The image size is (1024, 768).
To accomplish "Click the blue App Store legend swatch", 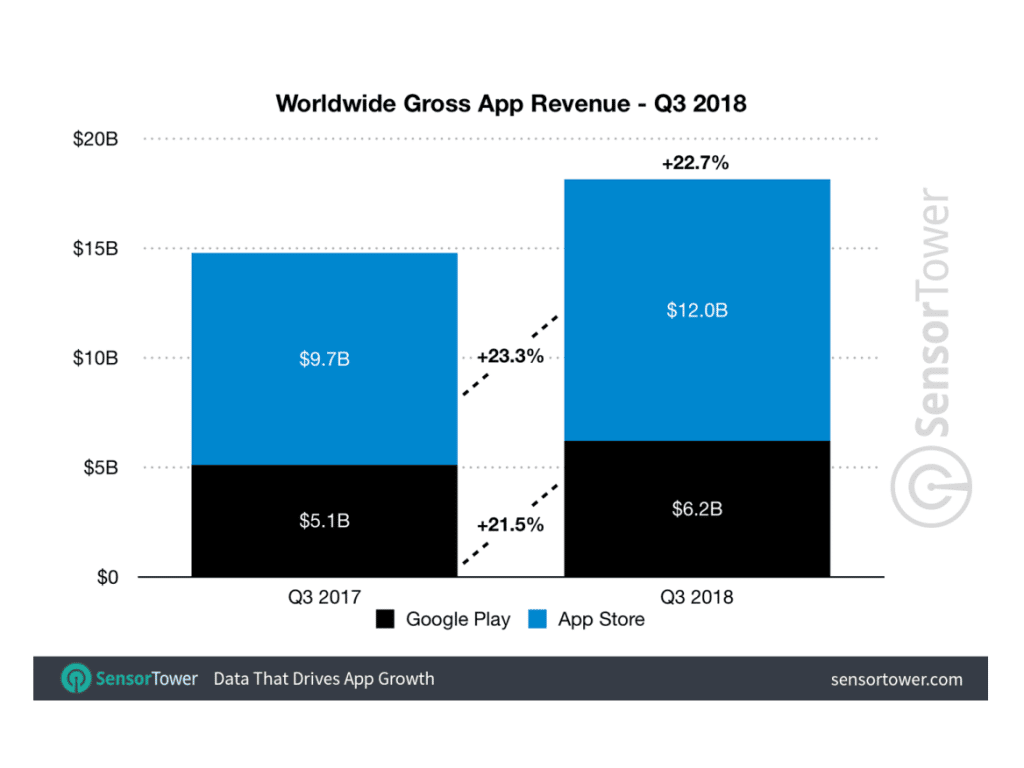I will [539, 620].
